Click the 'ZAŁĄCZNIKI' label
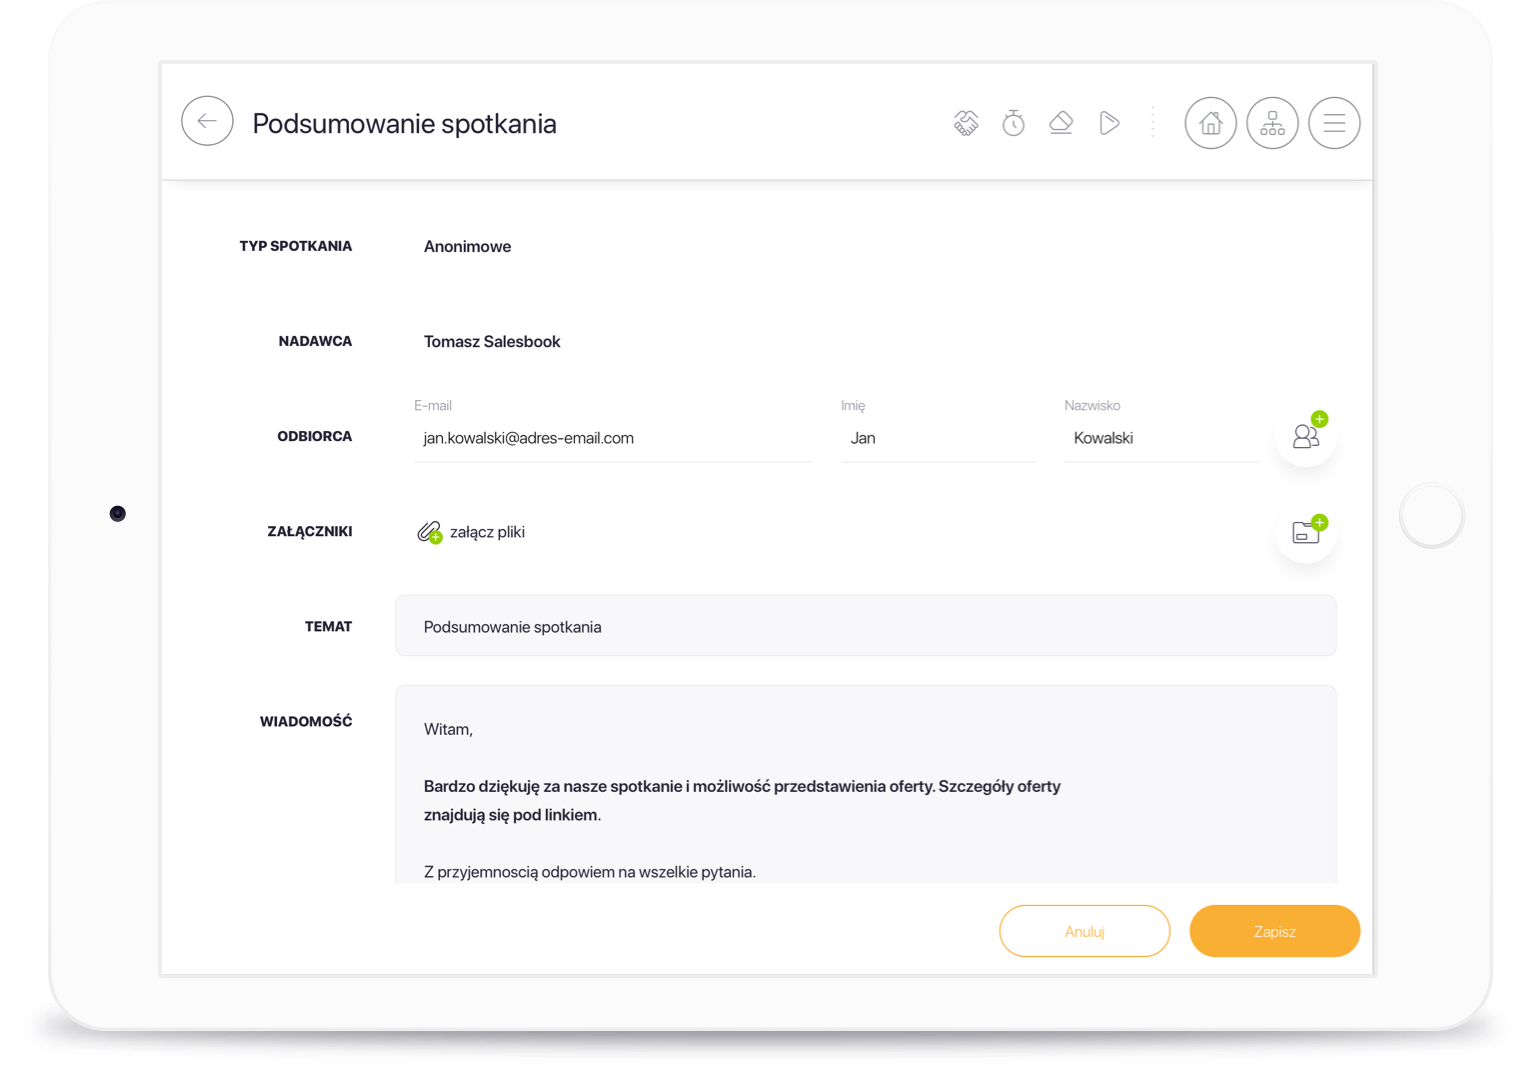The height and width of the screenshot is (1072, 1520). click(x=310, y=531)
